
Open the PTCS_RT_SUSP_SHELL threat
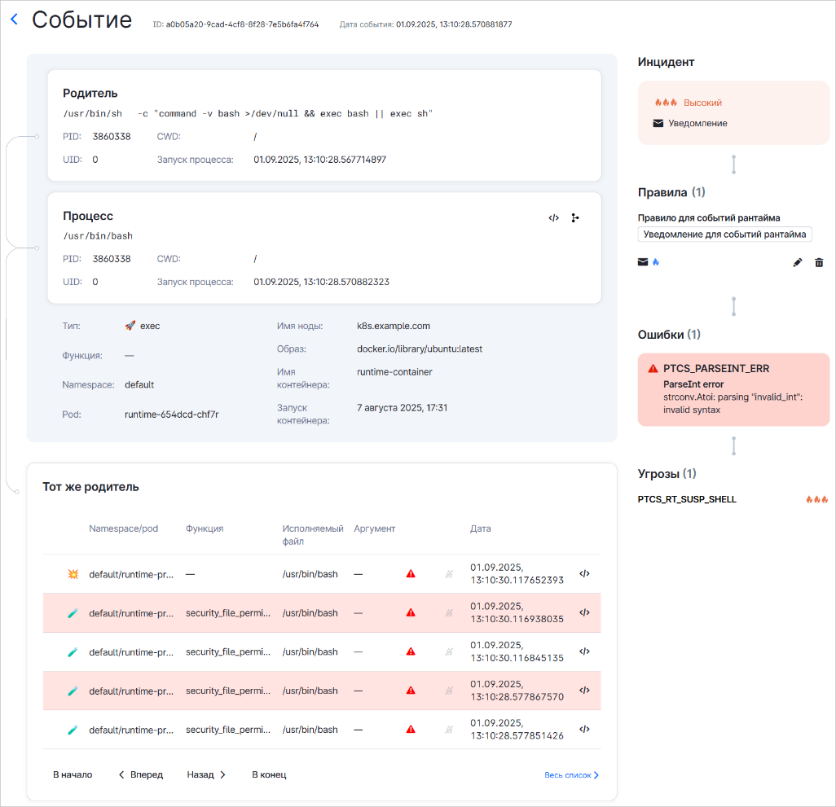point(687,499)
